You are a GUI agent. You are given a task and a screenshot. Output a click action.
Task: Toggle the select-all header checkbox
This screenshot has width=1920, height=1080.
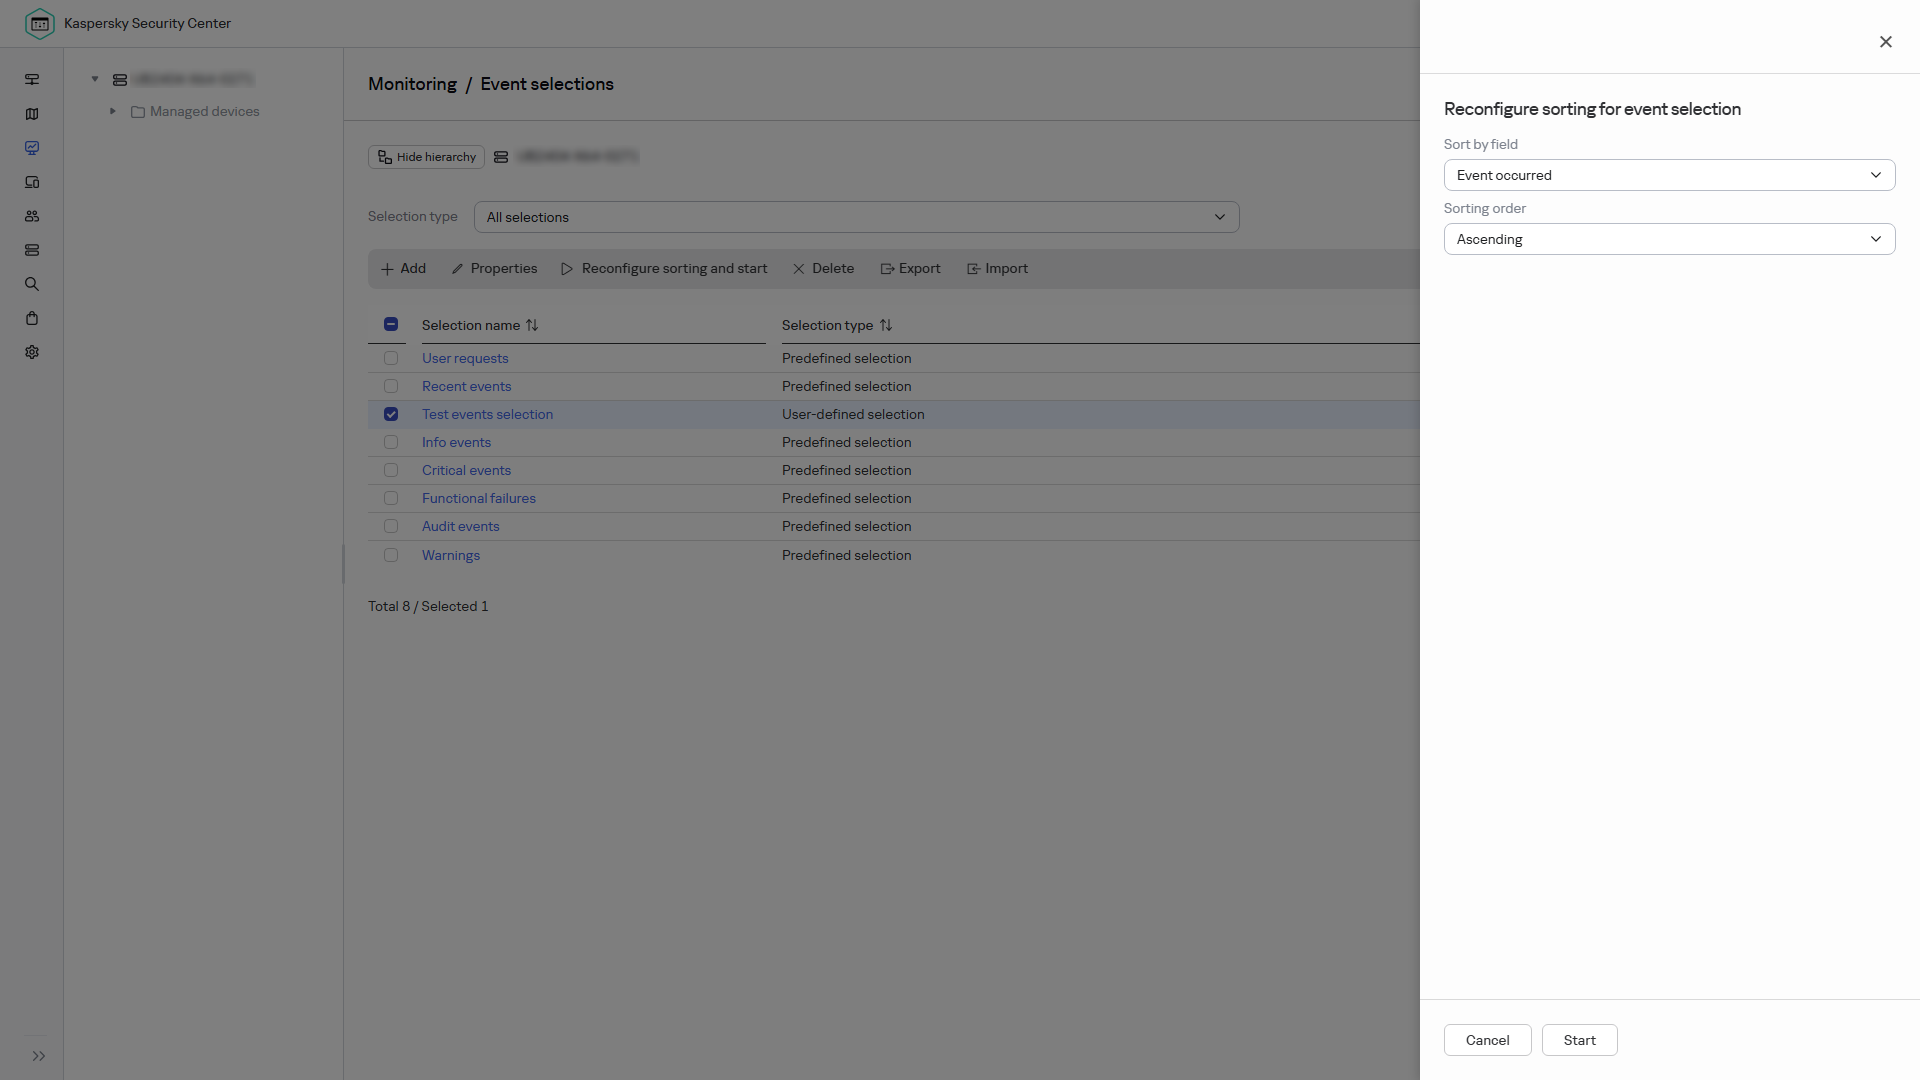[x=391, y=324]
